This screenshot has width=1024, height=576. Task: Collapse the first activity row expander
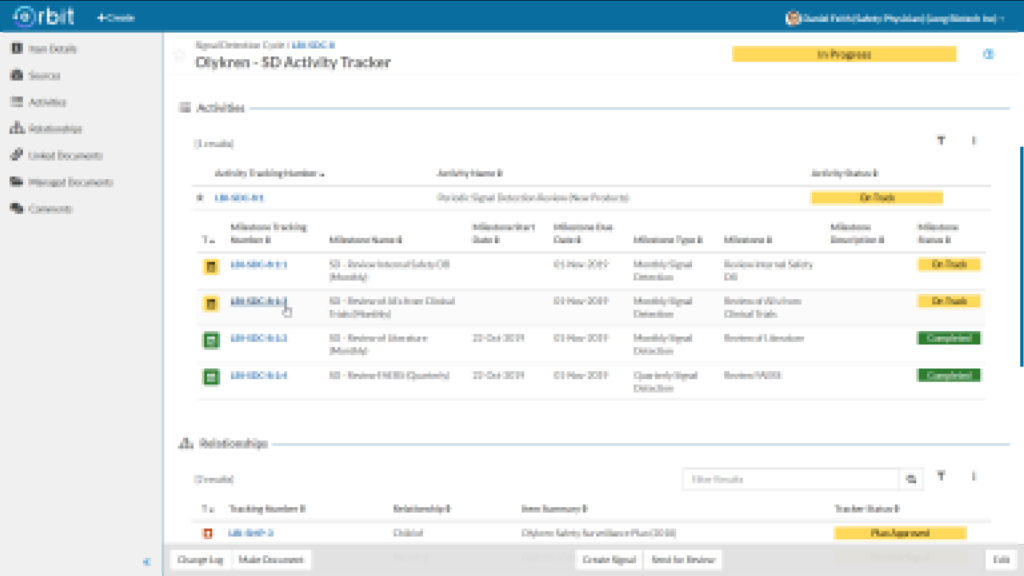tap(200, 197)
